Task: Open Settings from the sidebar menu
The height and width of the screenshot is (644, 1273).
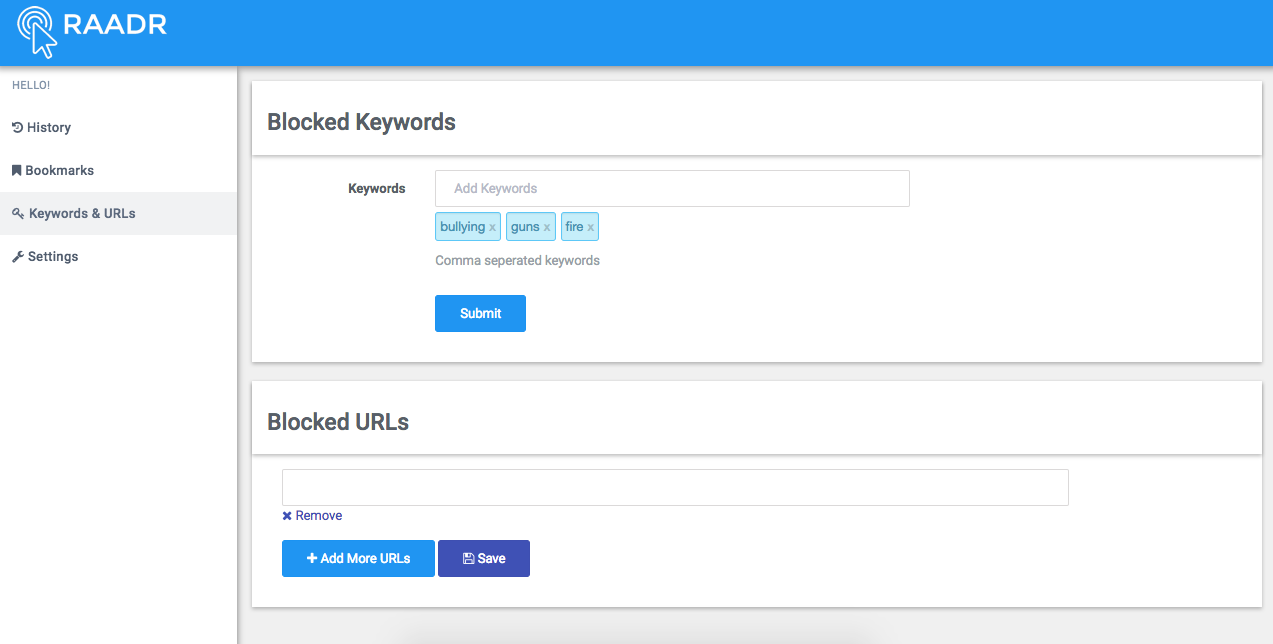Action: click(53, 257)
